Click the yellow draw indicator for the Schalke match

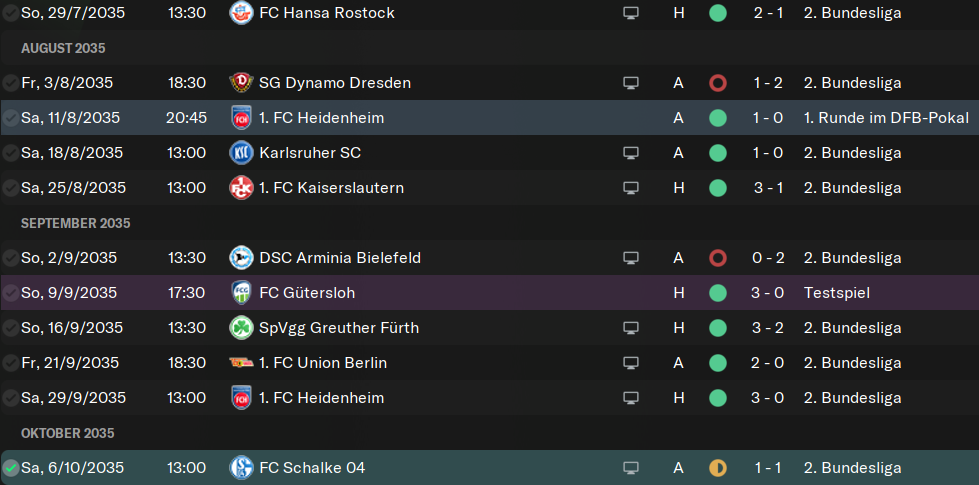(718, 468)
